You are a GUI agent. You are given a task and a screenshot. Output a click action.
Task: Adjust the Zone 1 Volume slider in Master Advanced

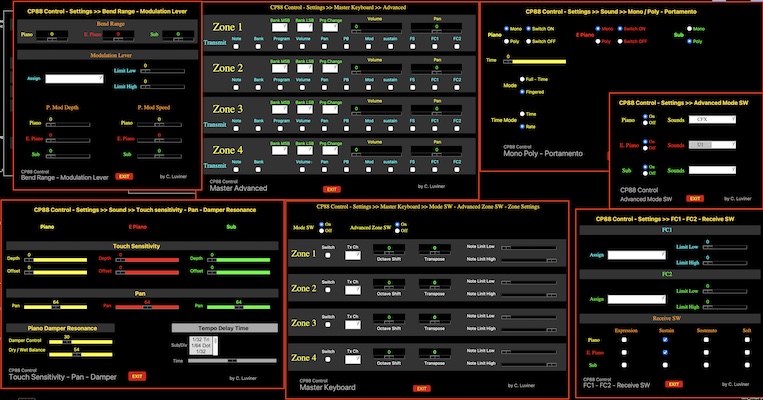coord(377,30)
